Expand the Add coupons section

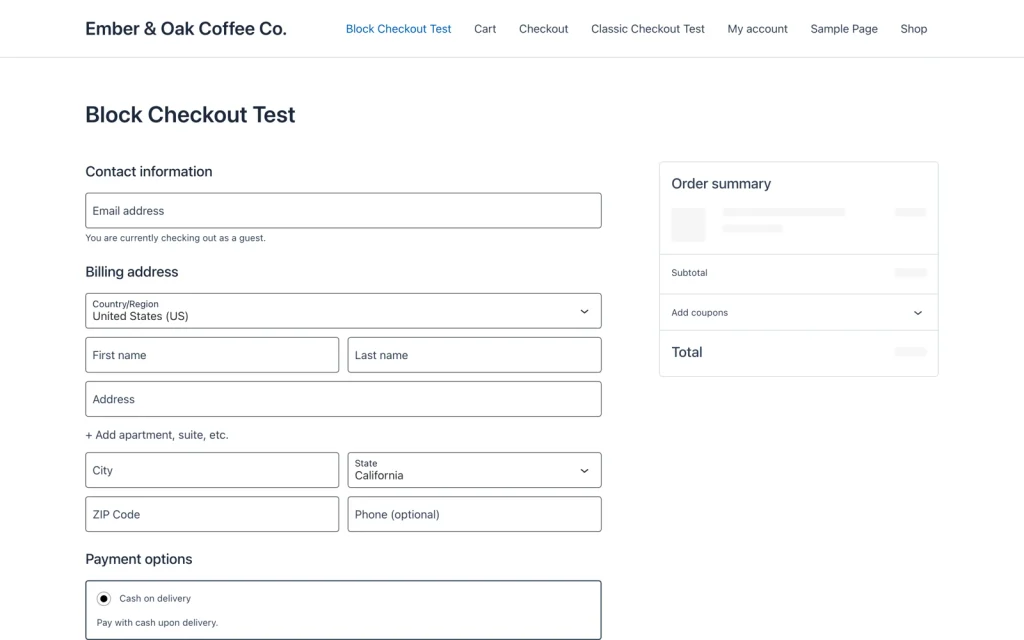(799, 312)
